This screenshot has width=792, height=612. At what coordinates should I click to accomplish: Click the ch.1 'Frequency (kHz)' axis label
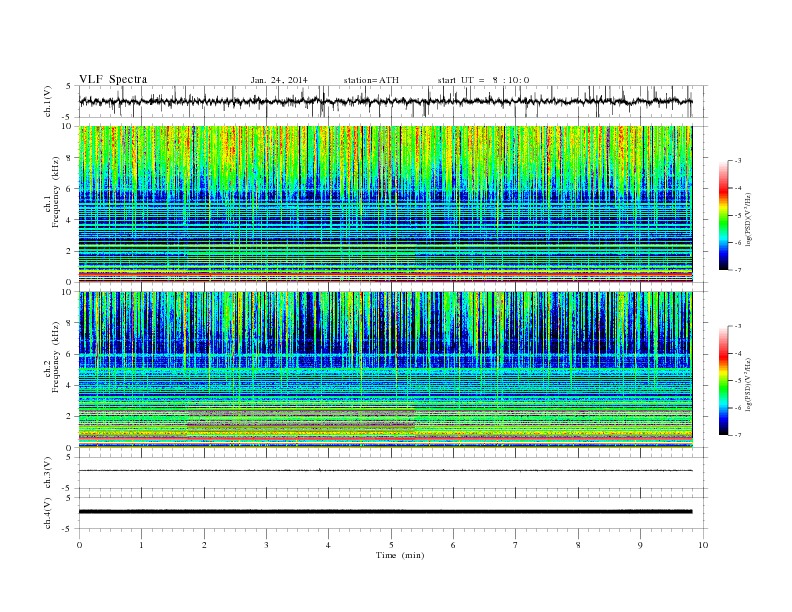pos(56,192)
